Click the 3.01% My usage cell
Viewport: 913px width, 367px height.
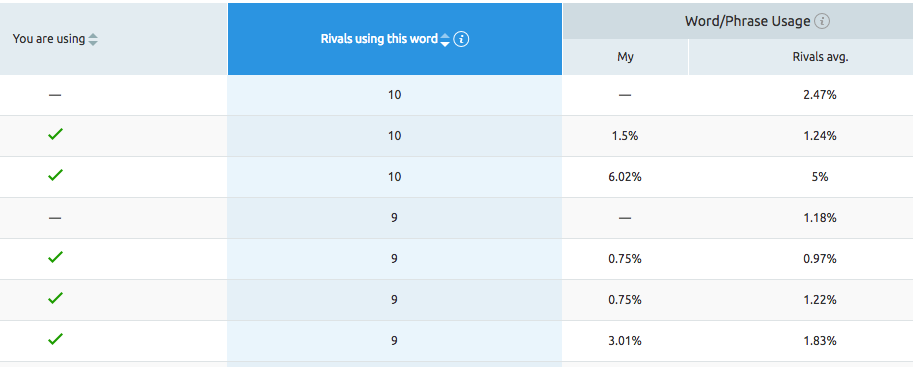pos(625,341)
